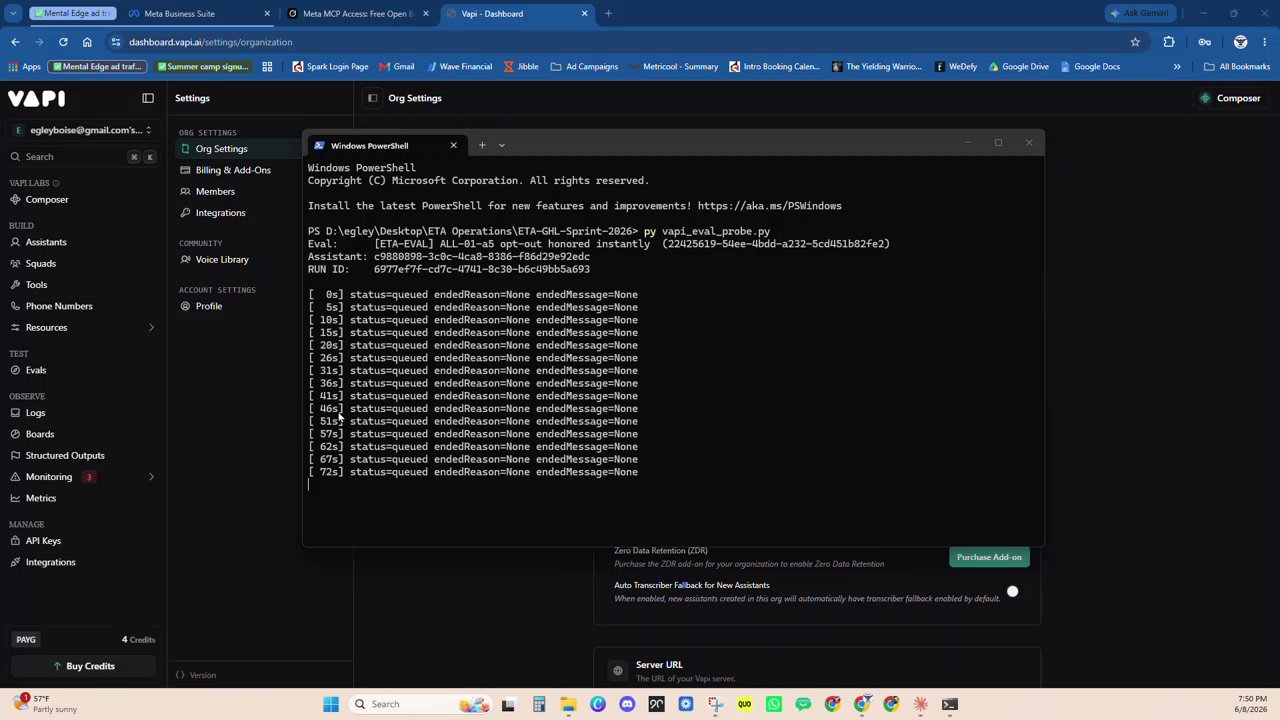Image resolution: width=1280 pixels, height=720 pixels.
Task: Open Calculator from Windows taskbar
Action: (x=538, y=704)
